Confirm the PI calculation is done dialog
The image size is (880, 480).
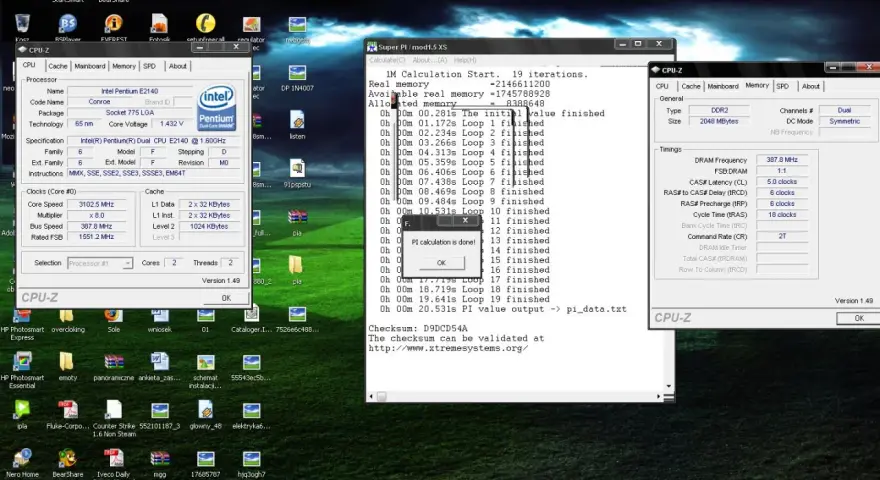442,263
